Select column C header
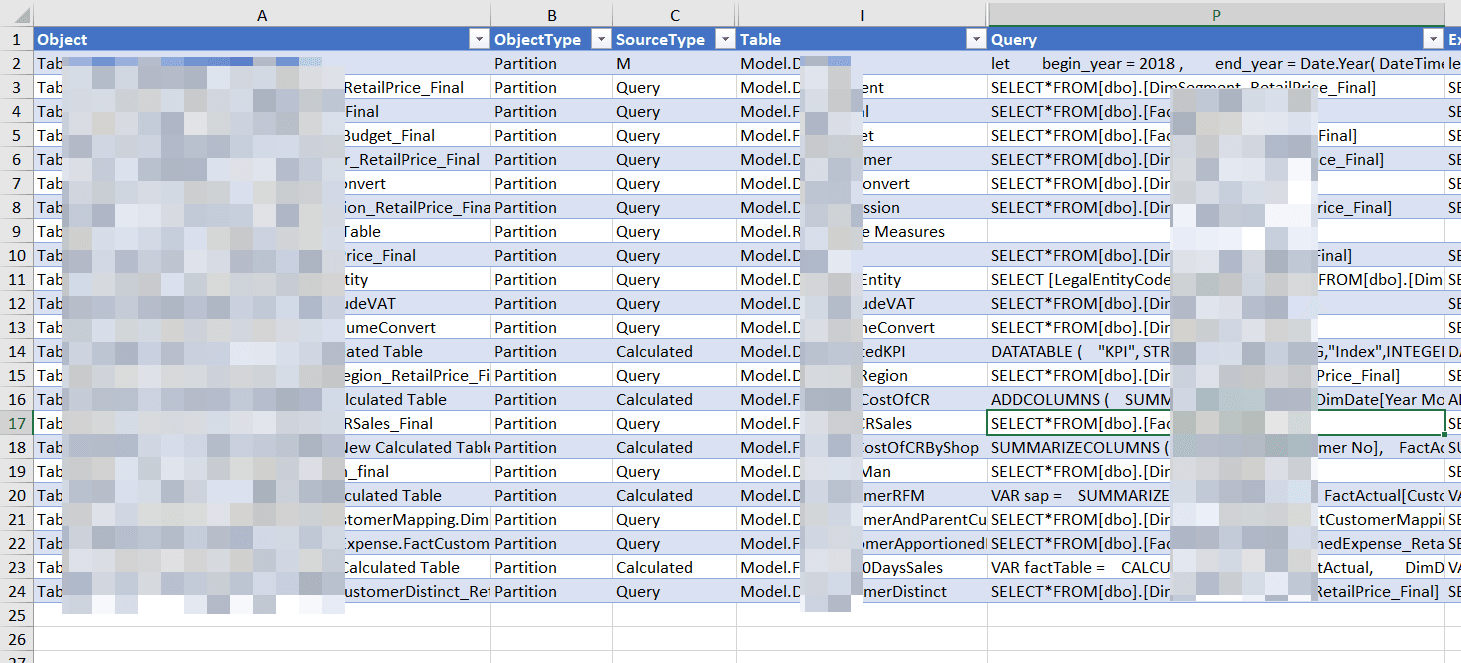This screenshot has width=1461, height=663. click(675, 15)
